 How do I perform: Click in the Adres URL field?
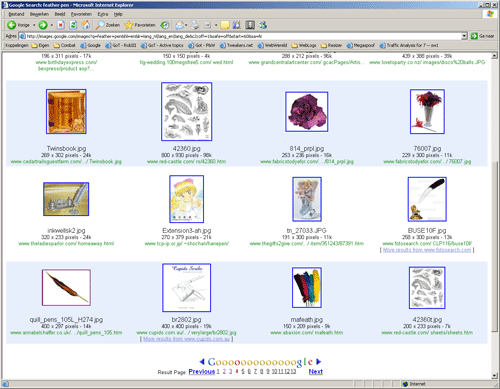tap(240, 36)
